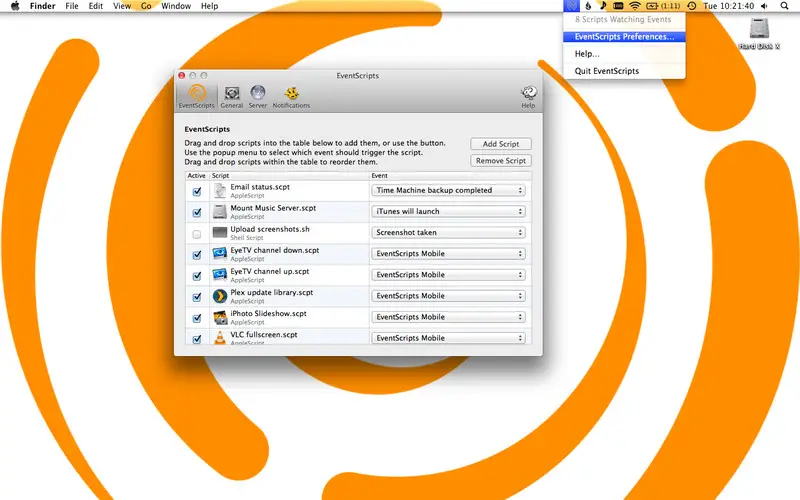The width and height of the screenshot is (800, 500).
Task: Click the flame icon in the menu bar
Action: (x=588, y=6)
